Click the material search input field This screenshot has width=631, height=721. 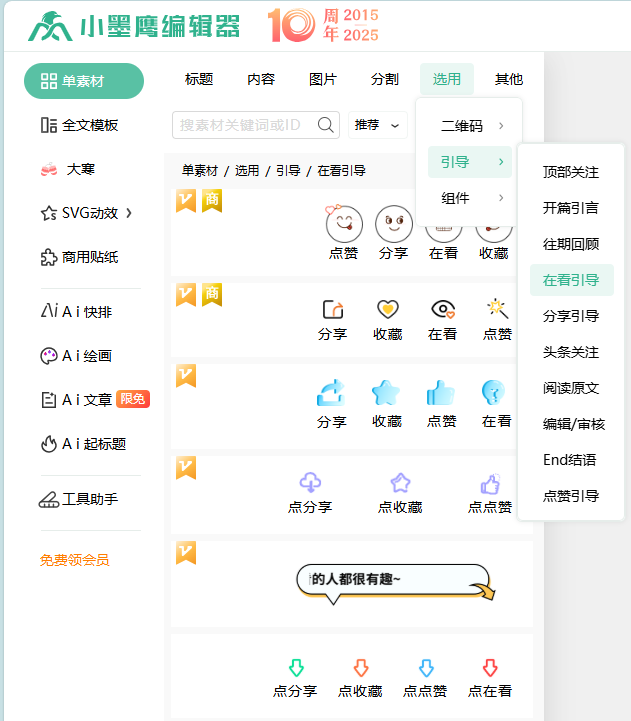pyautogui.click(x=245, y=125)
